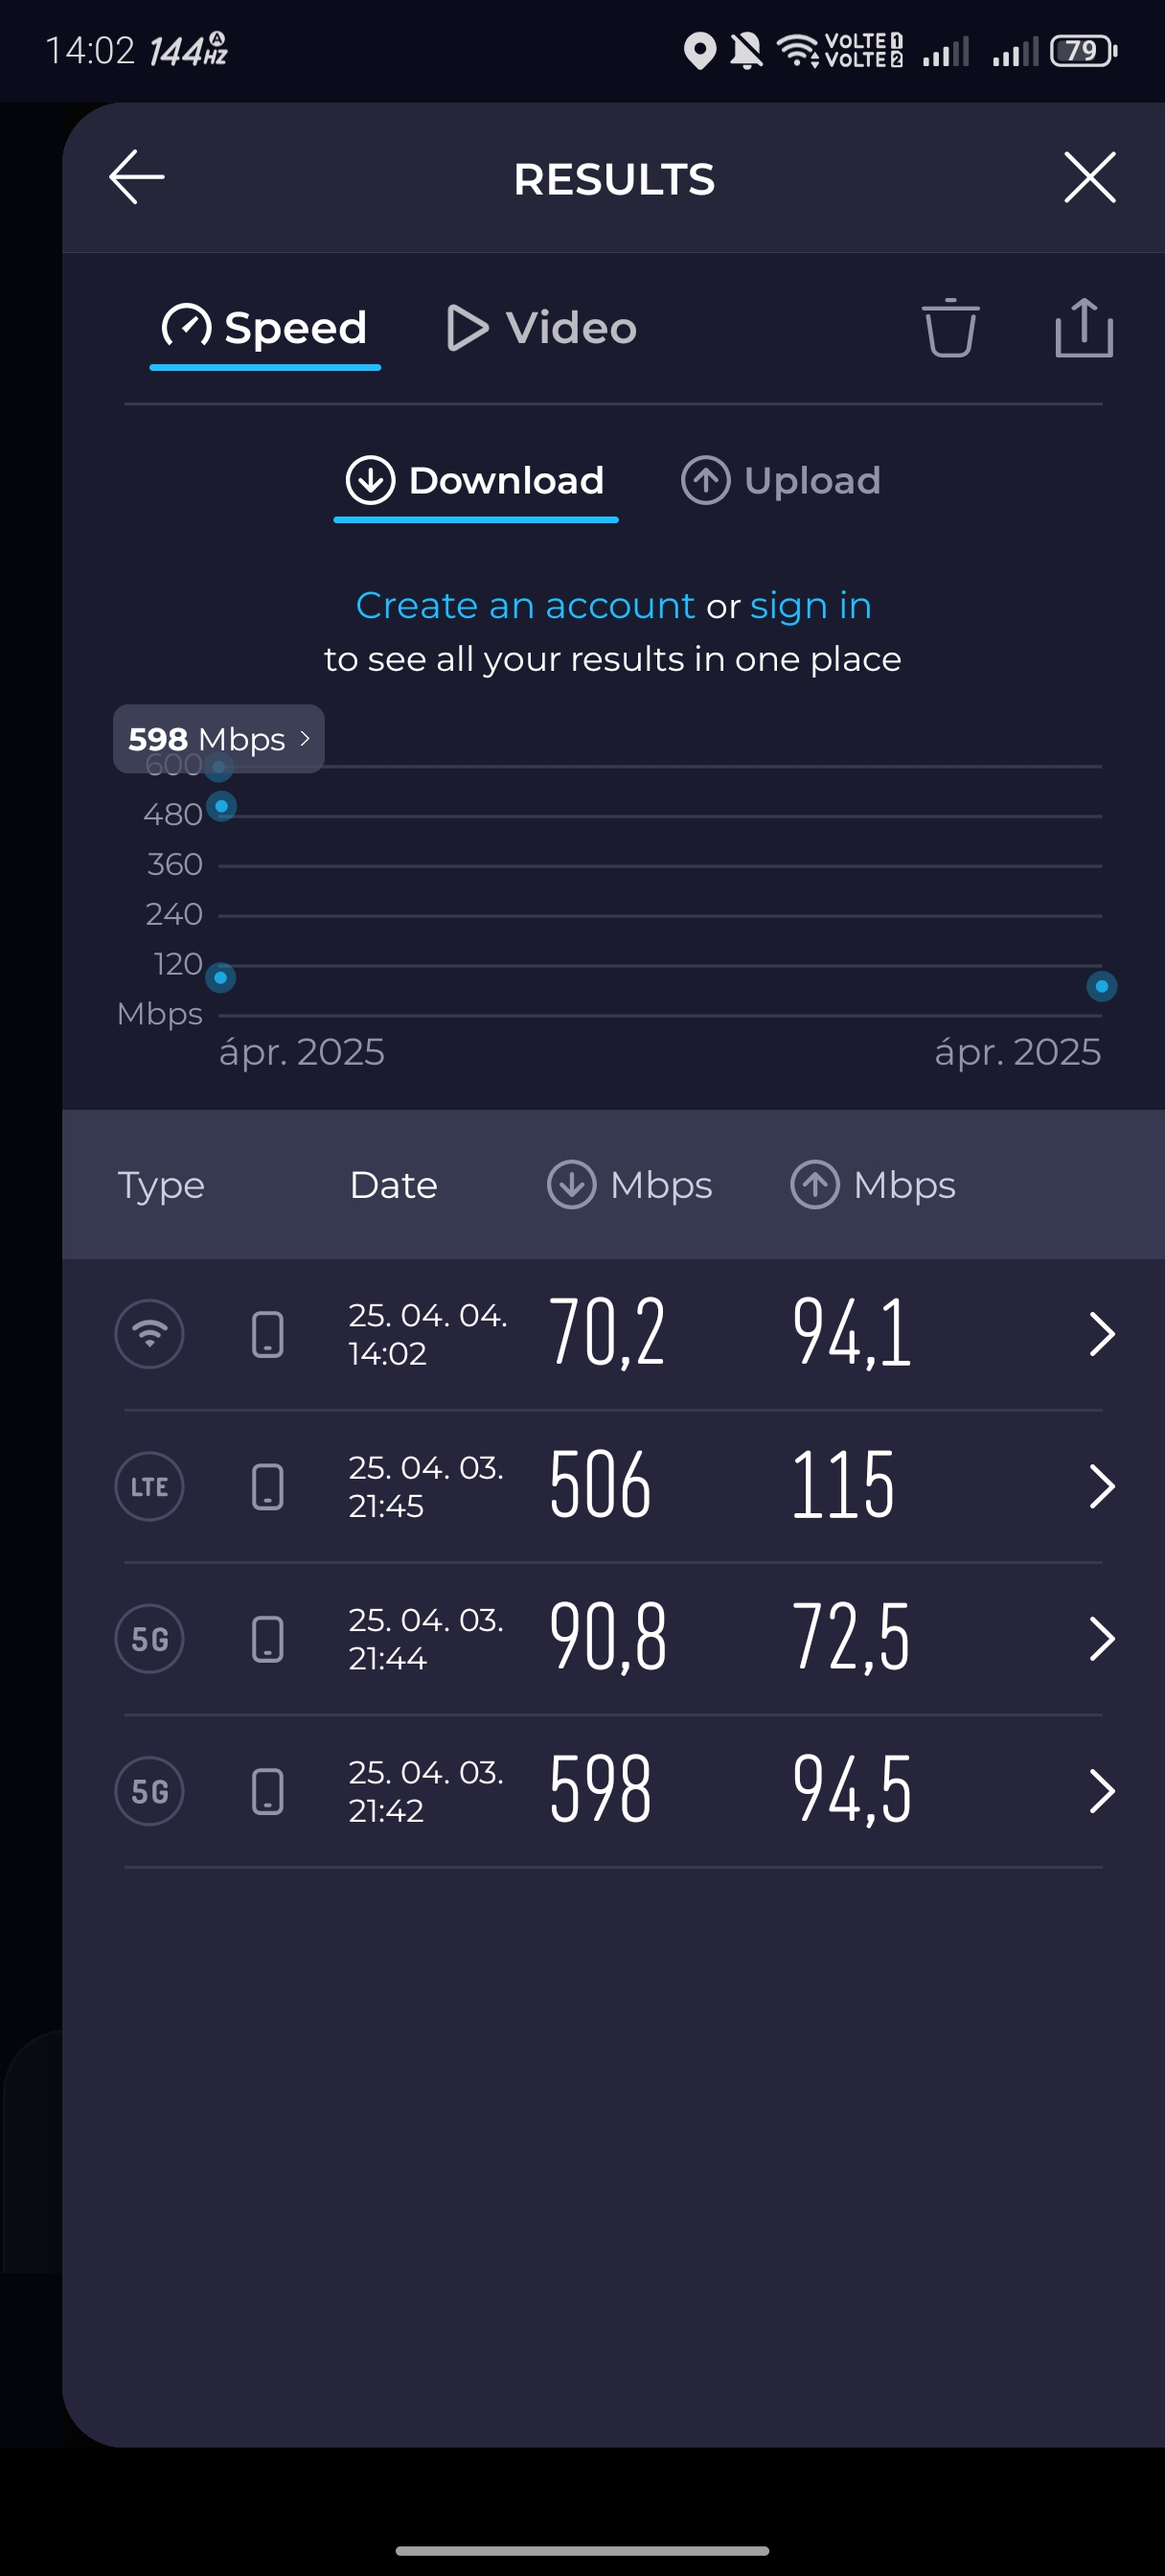Tap the 598 Mbps chart tooltip

(x=218, y=739)
